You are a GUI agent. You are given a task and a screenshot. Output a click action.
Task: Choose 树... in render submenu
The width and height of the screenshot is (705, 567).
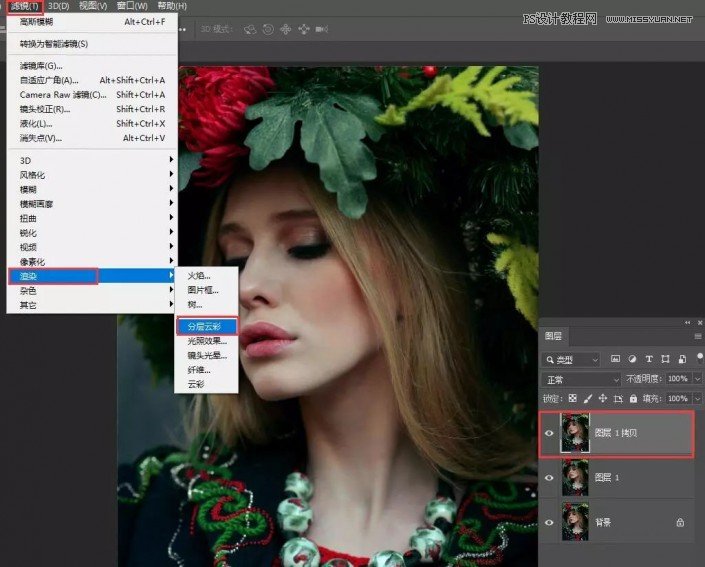pos(206,304)
